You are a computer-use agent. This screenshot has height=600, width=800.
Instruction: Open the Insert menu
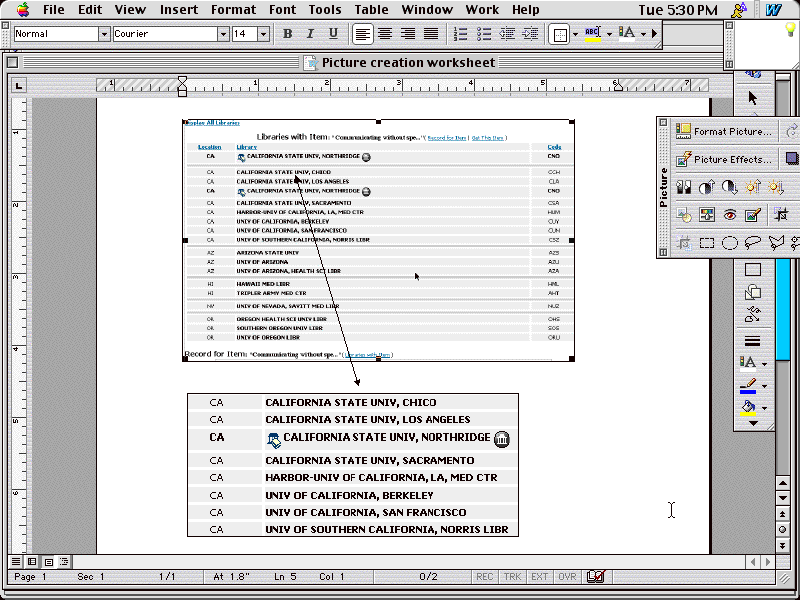point(179,10)
